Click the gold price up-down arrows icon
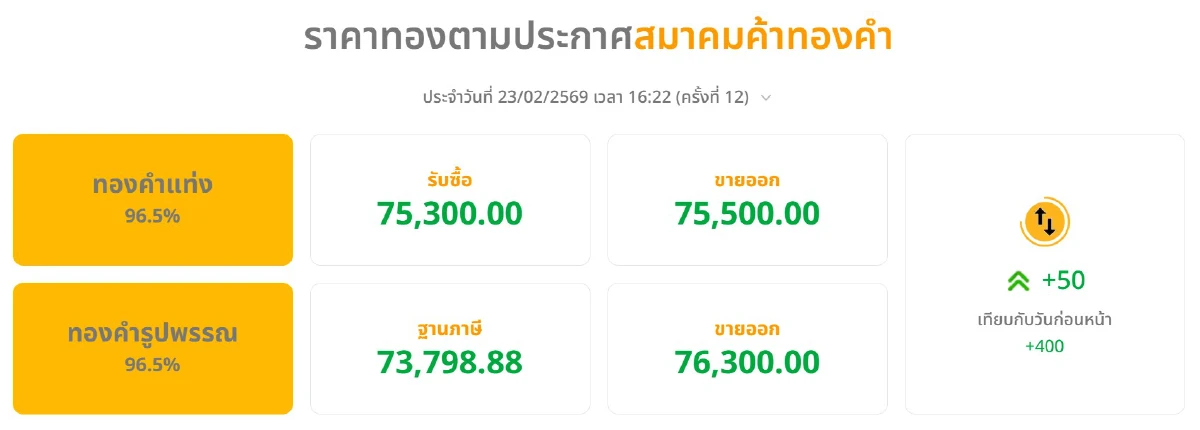This screenshot has height=430, width=1200. pos(1044,221)
